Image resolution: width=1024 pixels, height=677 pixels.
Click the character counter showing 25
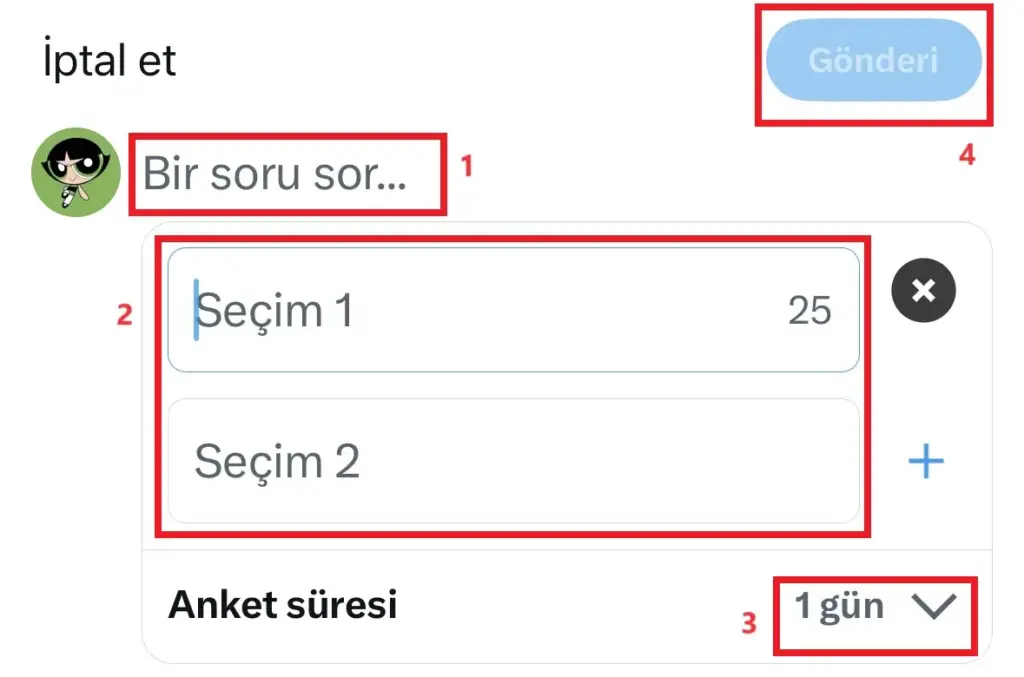(x=809, y=311)
